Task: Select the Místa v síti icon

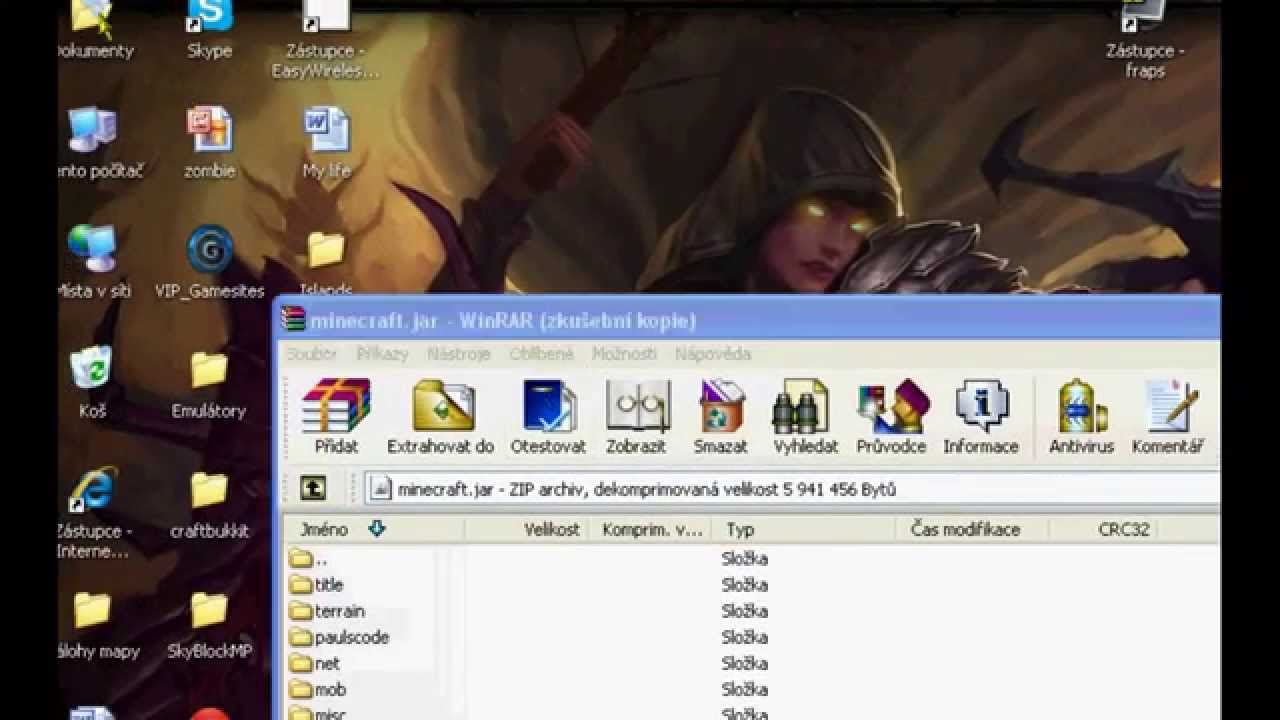Action: [x=92, y=262]
